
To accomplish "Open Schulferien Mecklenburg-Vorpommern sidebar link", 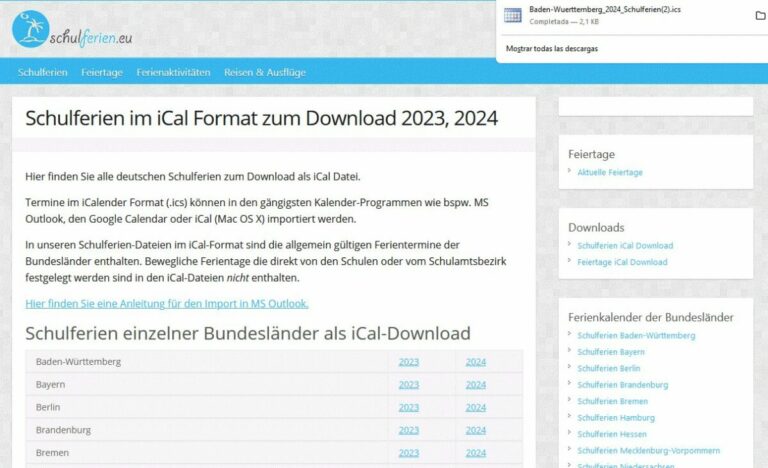I will pos(648,450).
